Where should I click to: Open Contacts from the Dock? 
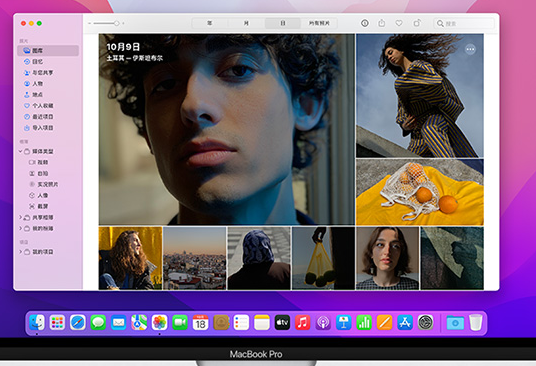click(x=221, y=322)
